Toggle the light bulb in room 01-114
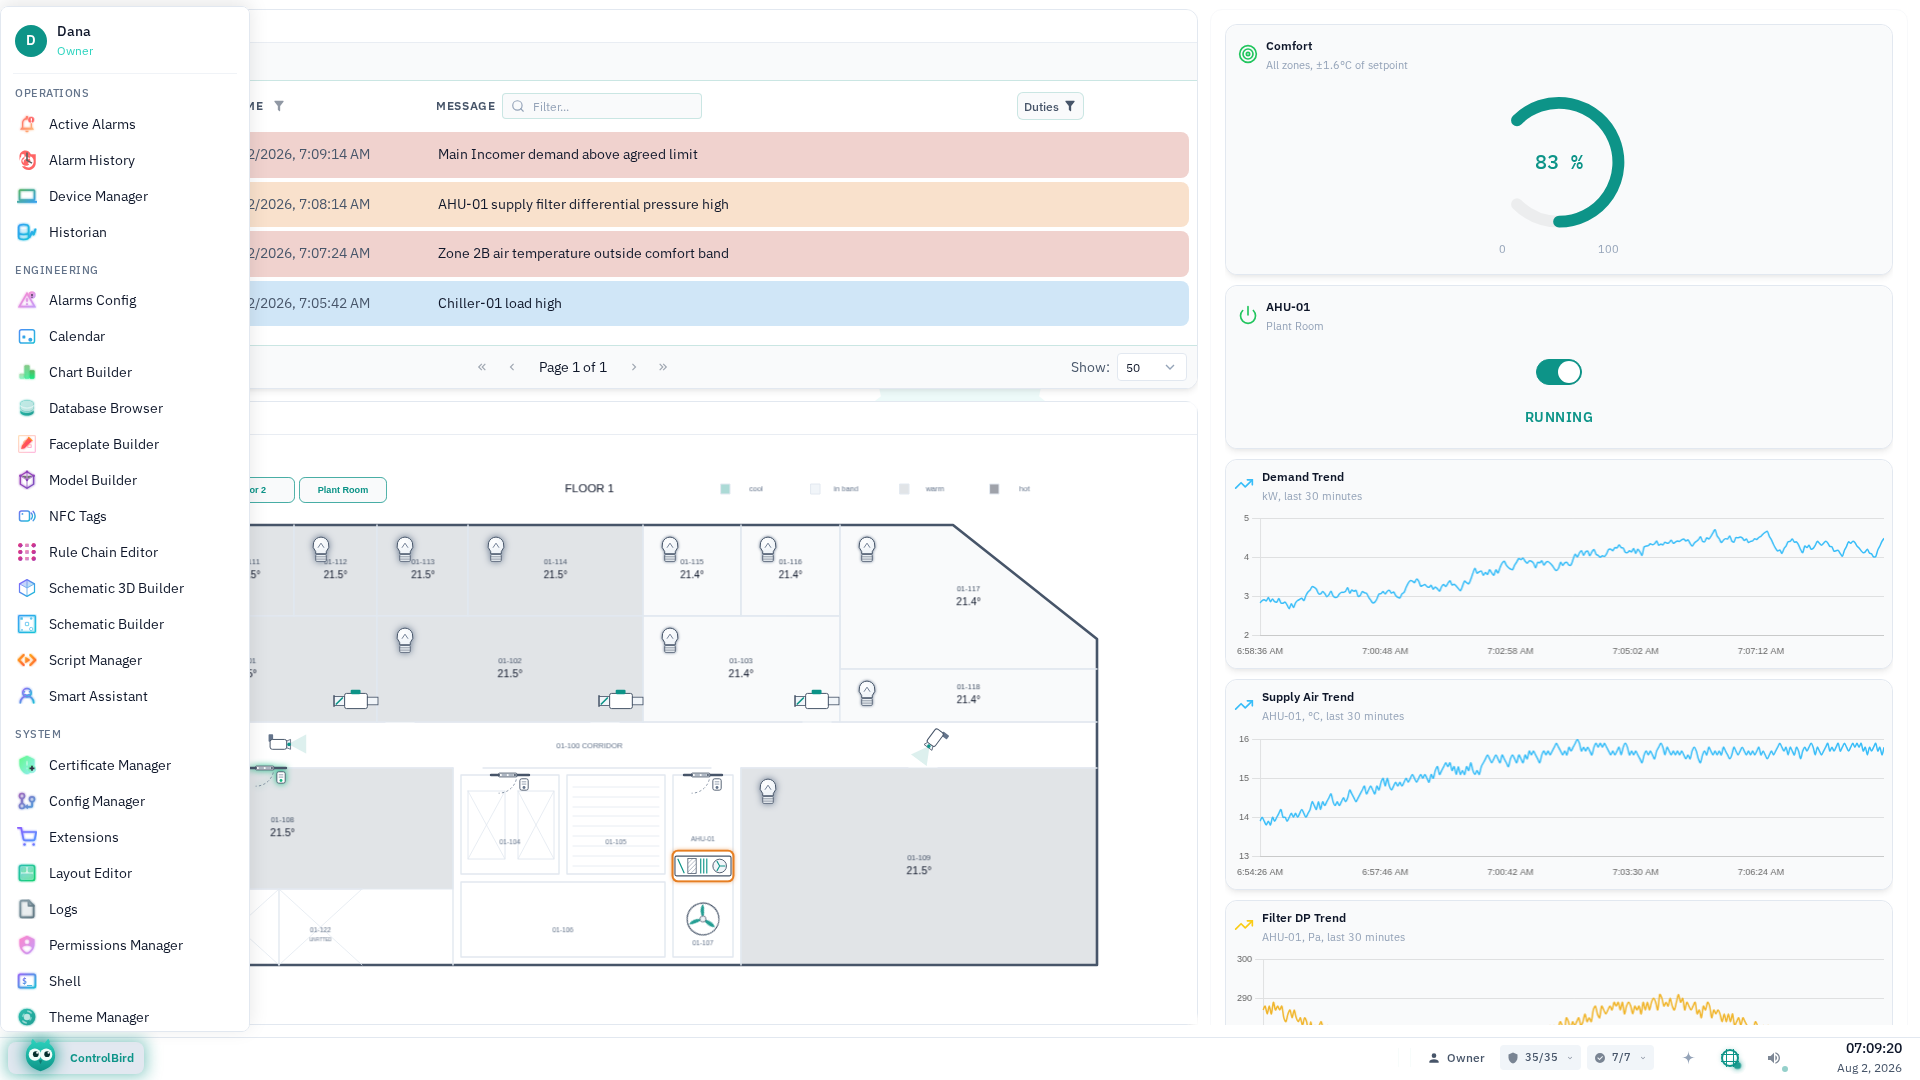 click(496, 549)
